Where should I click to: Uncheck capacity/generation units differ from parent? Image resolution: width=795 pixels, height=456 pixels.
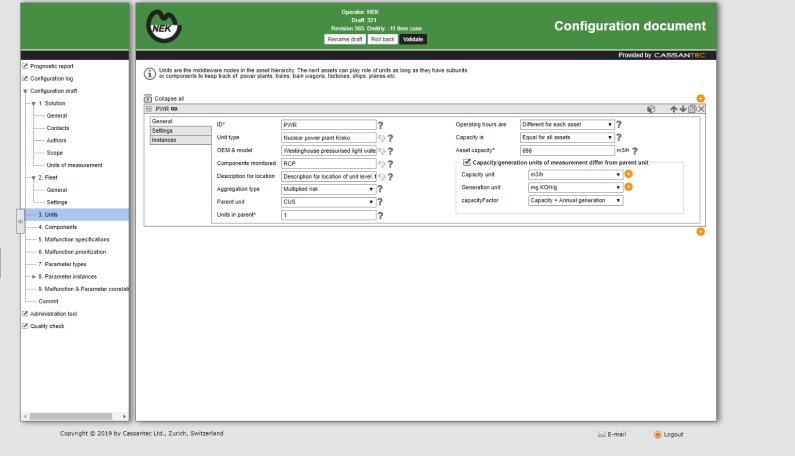(467, 162)
